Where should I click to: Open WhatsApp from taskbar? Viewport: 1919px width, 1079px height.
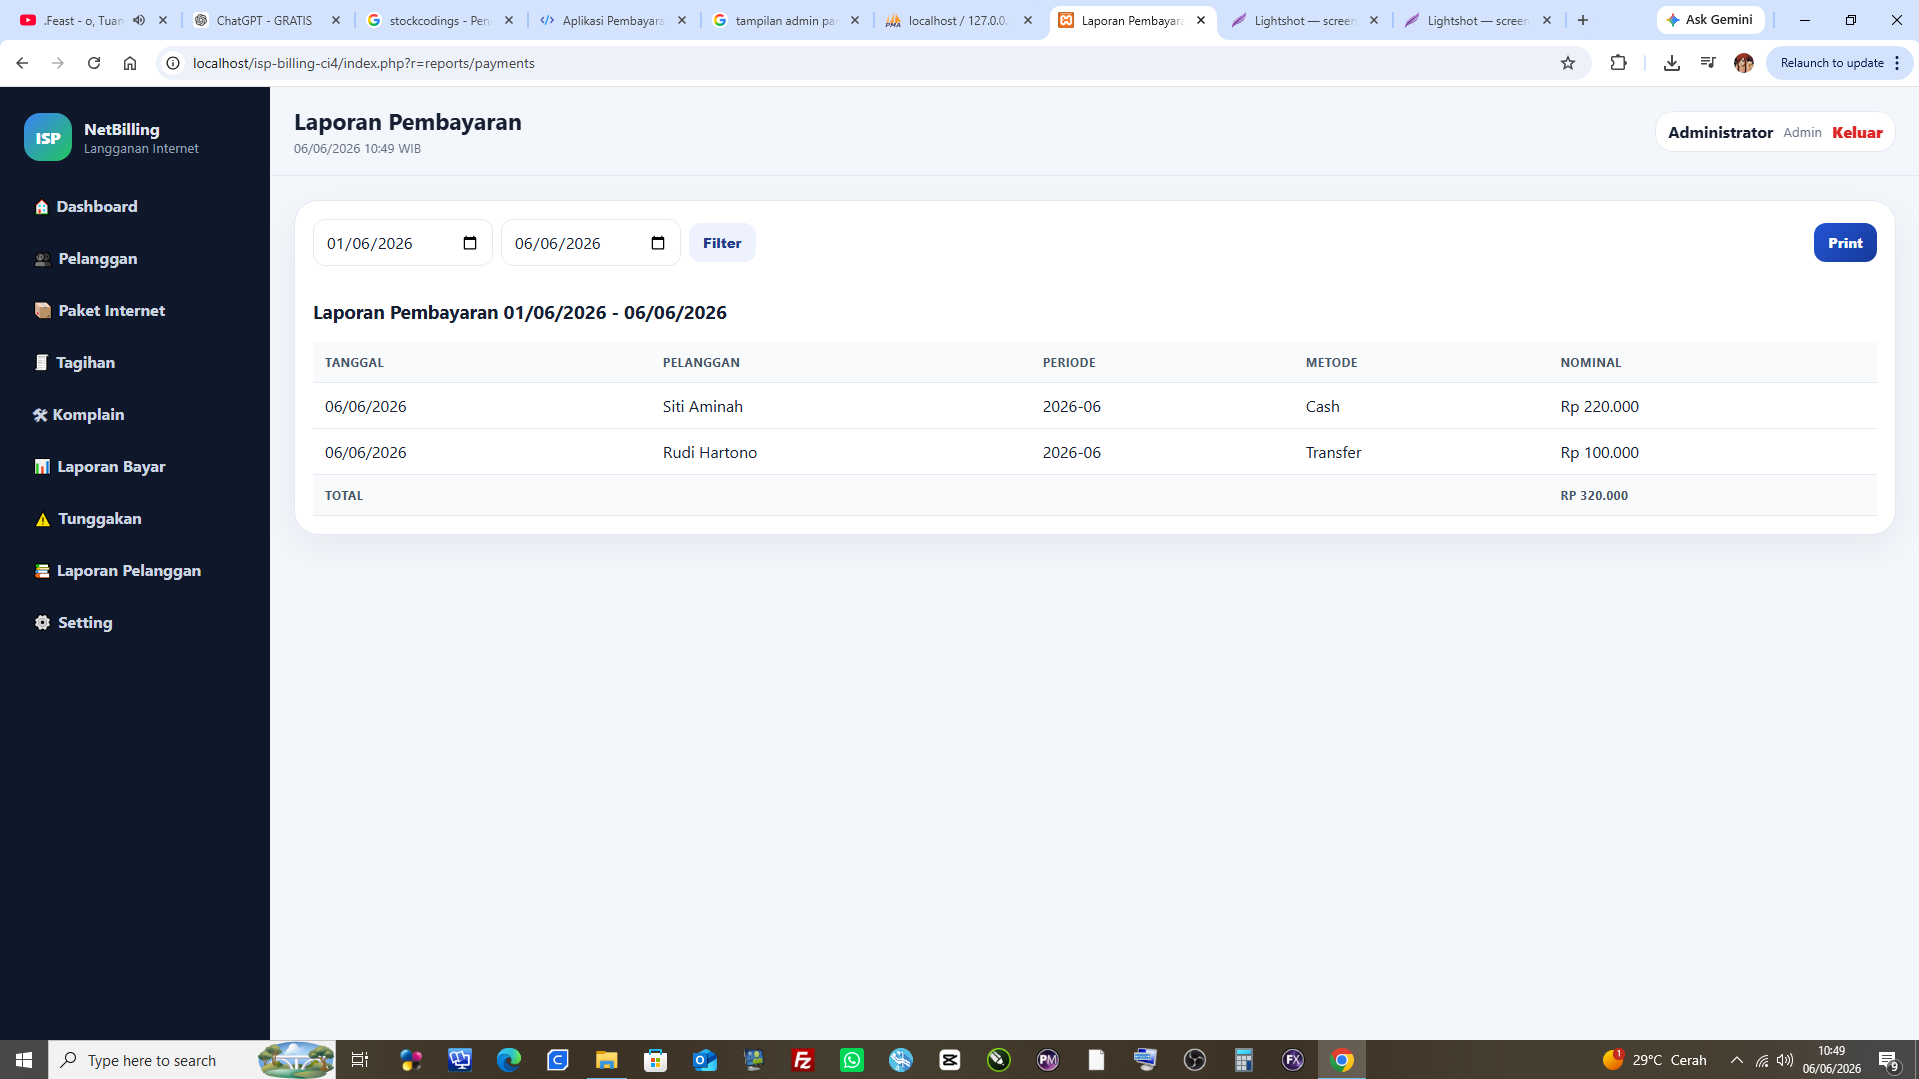[x=852, y=1060]
